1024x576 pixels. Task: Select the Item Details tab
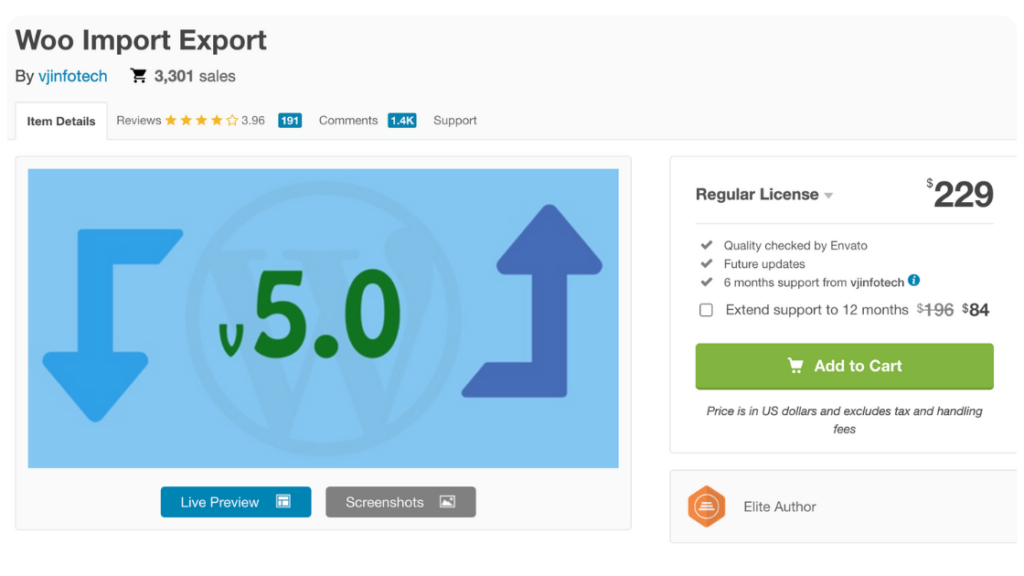tap(61, 119)
